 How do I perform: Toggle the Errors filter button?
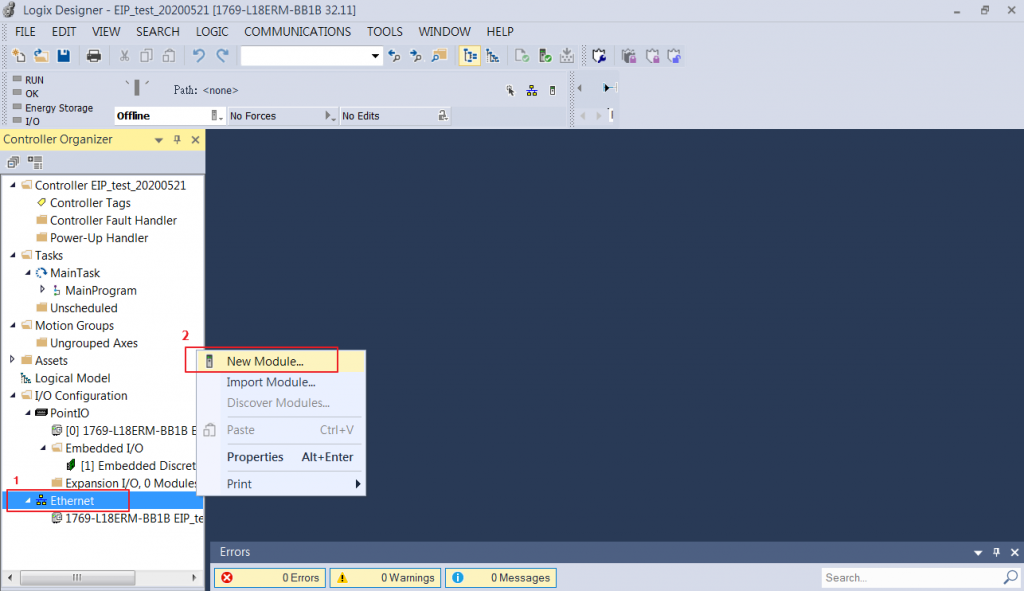269,578
